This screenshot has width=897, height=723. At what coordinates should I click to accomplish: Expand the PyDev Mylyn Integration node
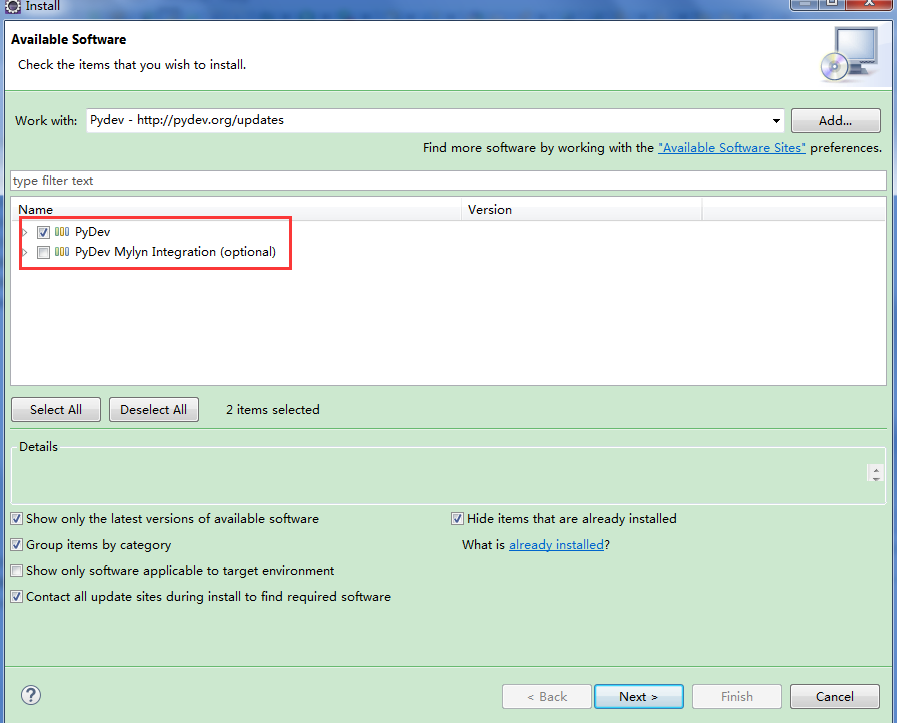(25, 252)
